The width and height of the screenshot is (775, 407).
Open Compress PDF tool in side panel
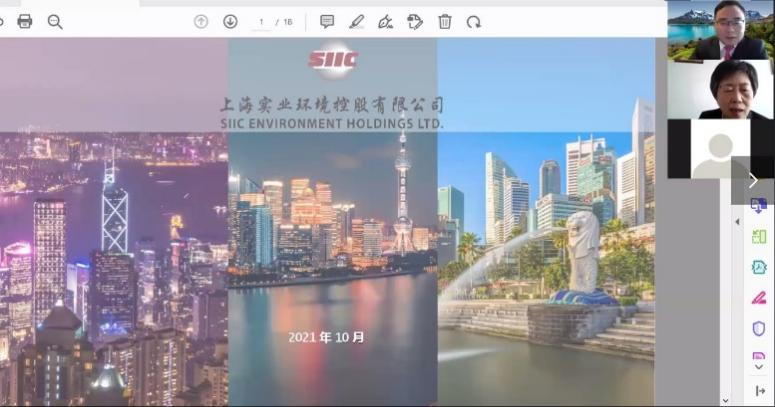[759, 267]
